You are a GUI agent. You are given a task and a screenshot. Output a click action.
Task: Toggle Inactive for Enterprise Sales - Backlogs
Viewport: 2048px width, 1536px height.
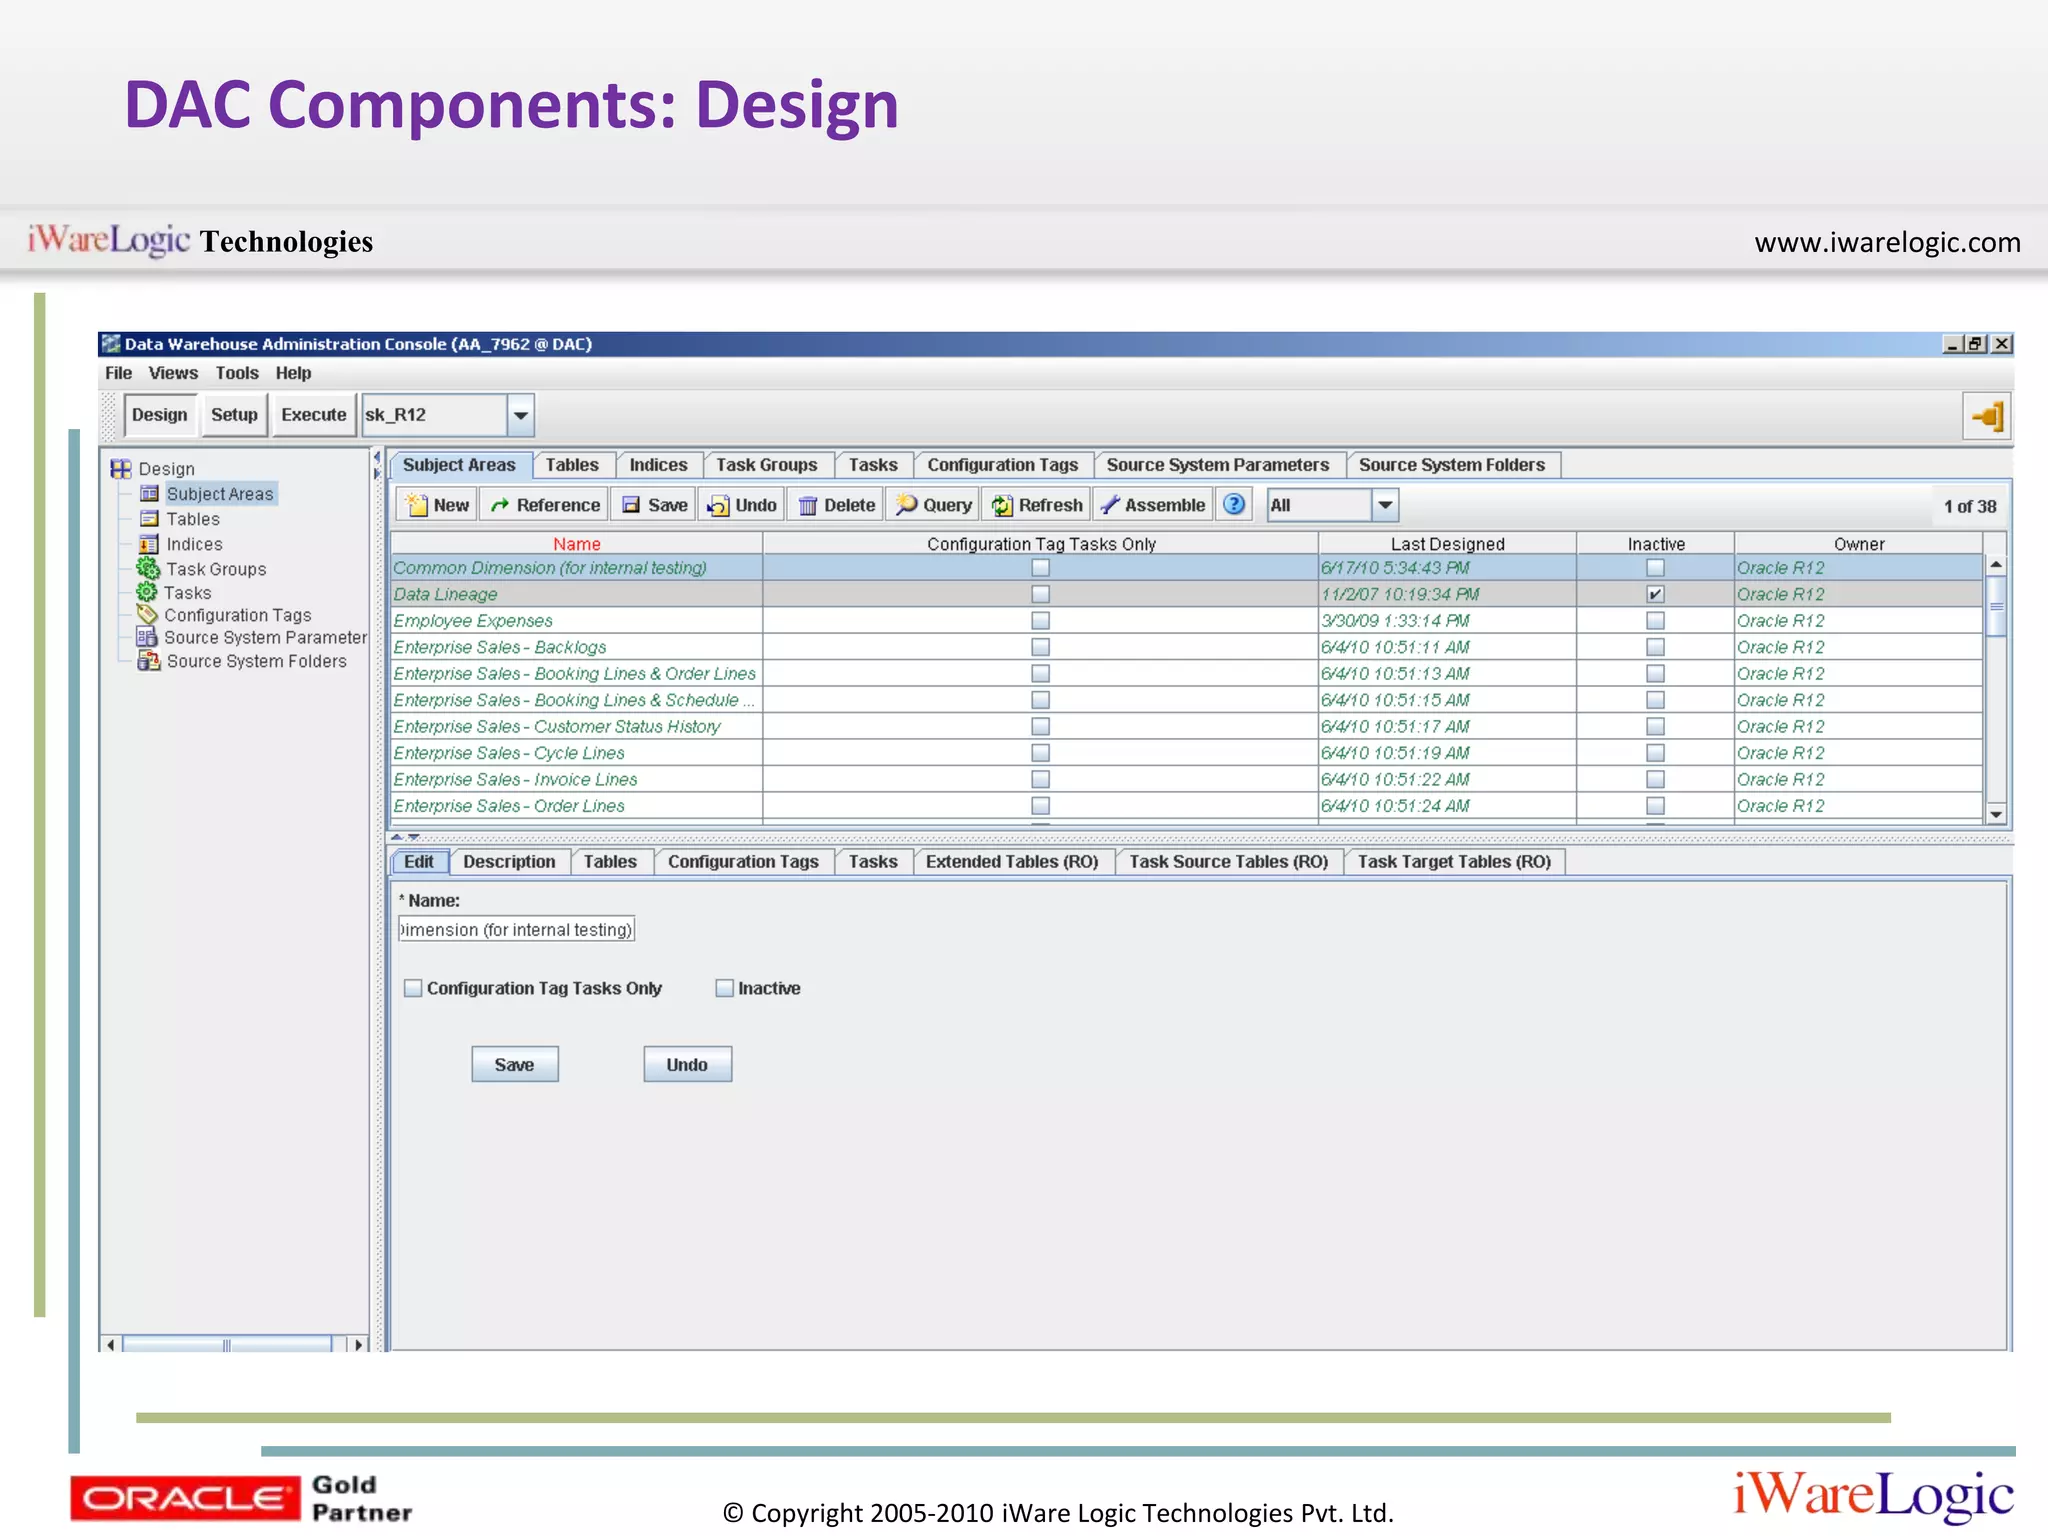[x=1655, y=647]
